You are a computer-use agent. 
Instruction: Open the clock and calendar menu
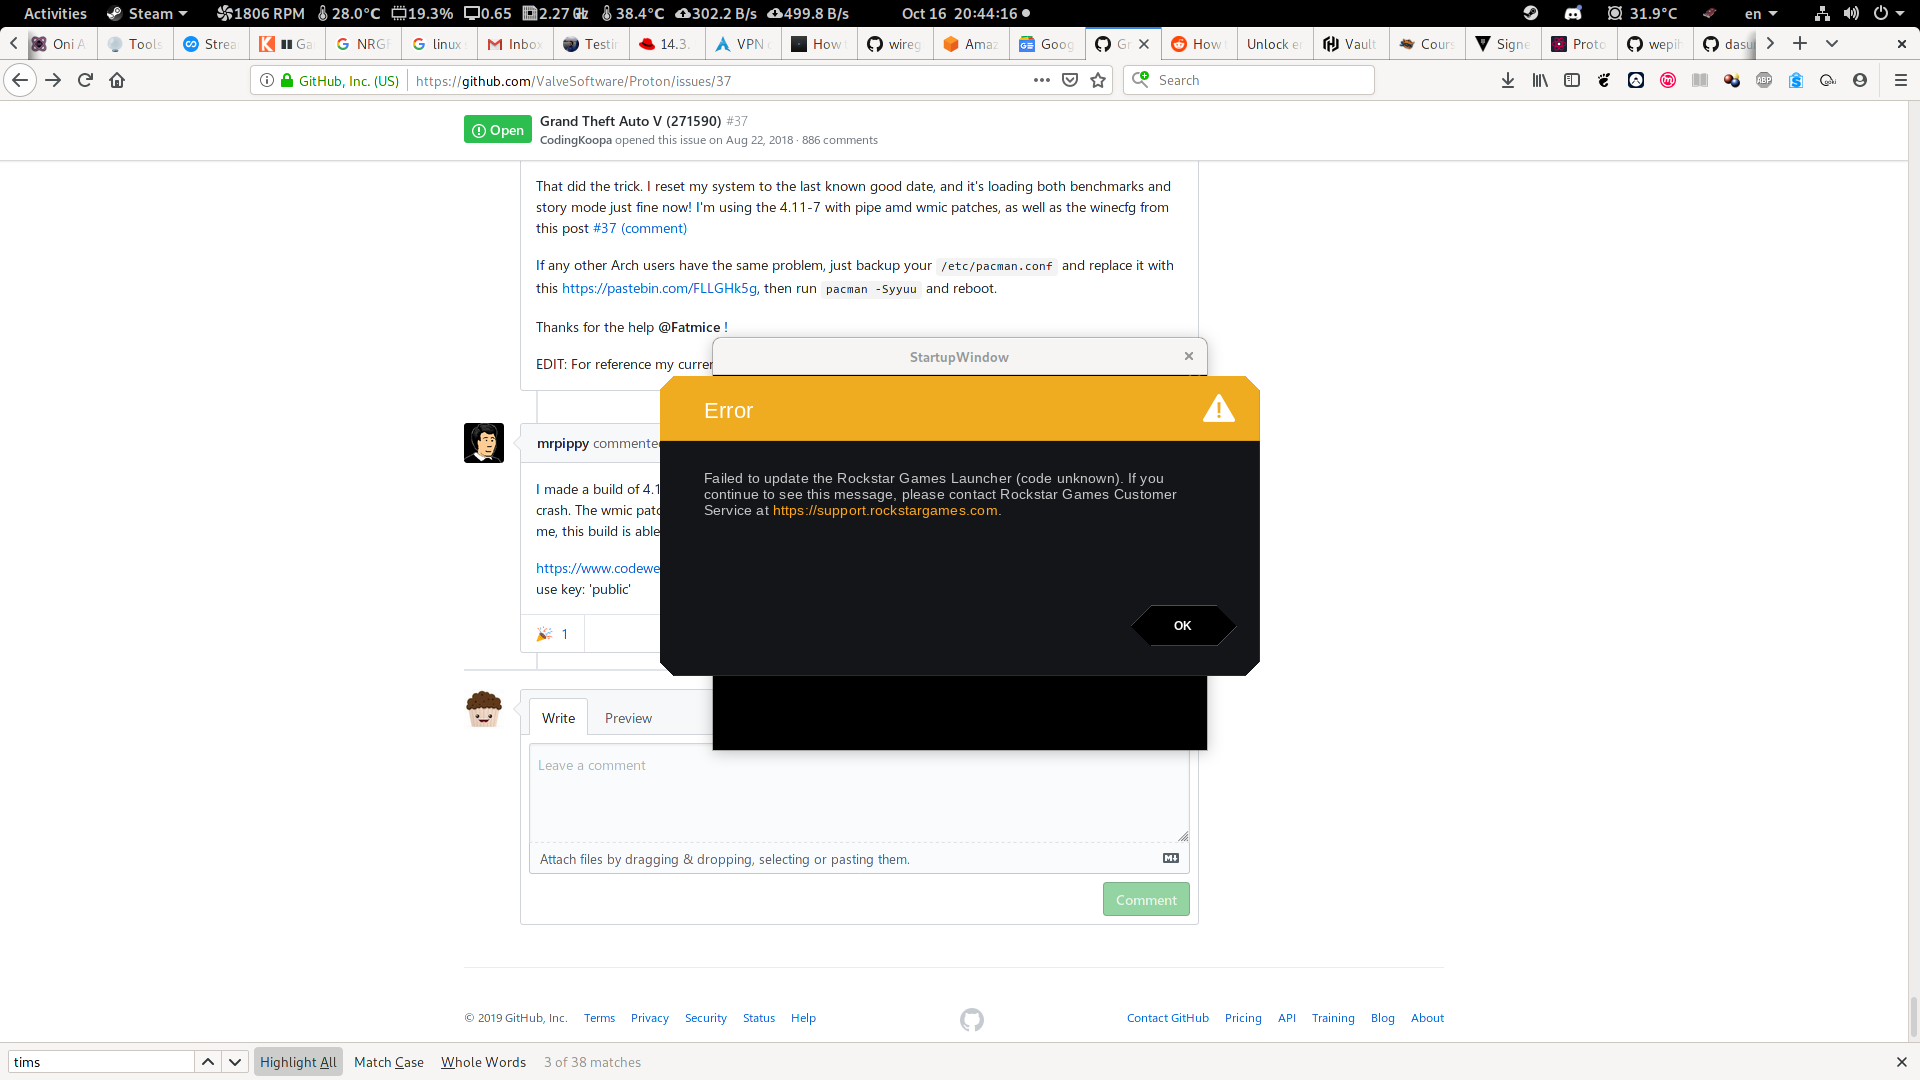tap(965, 13)
